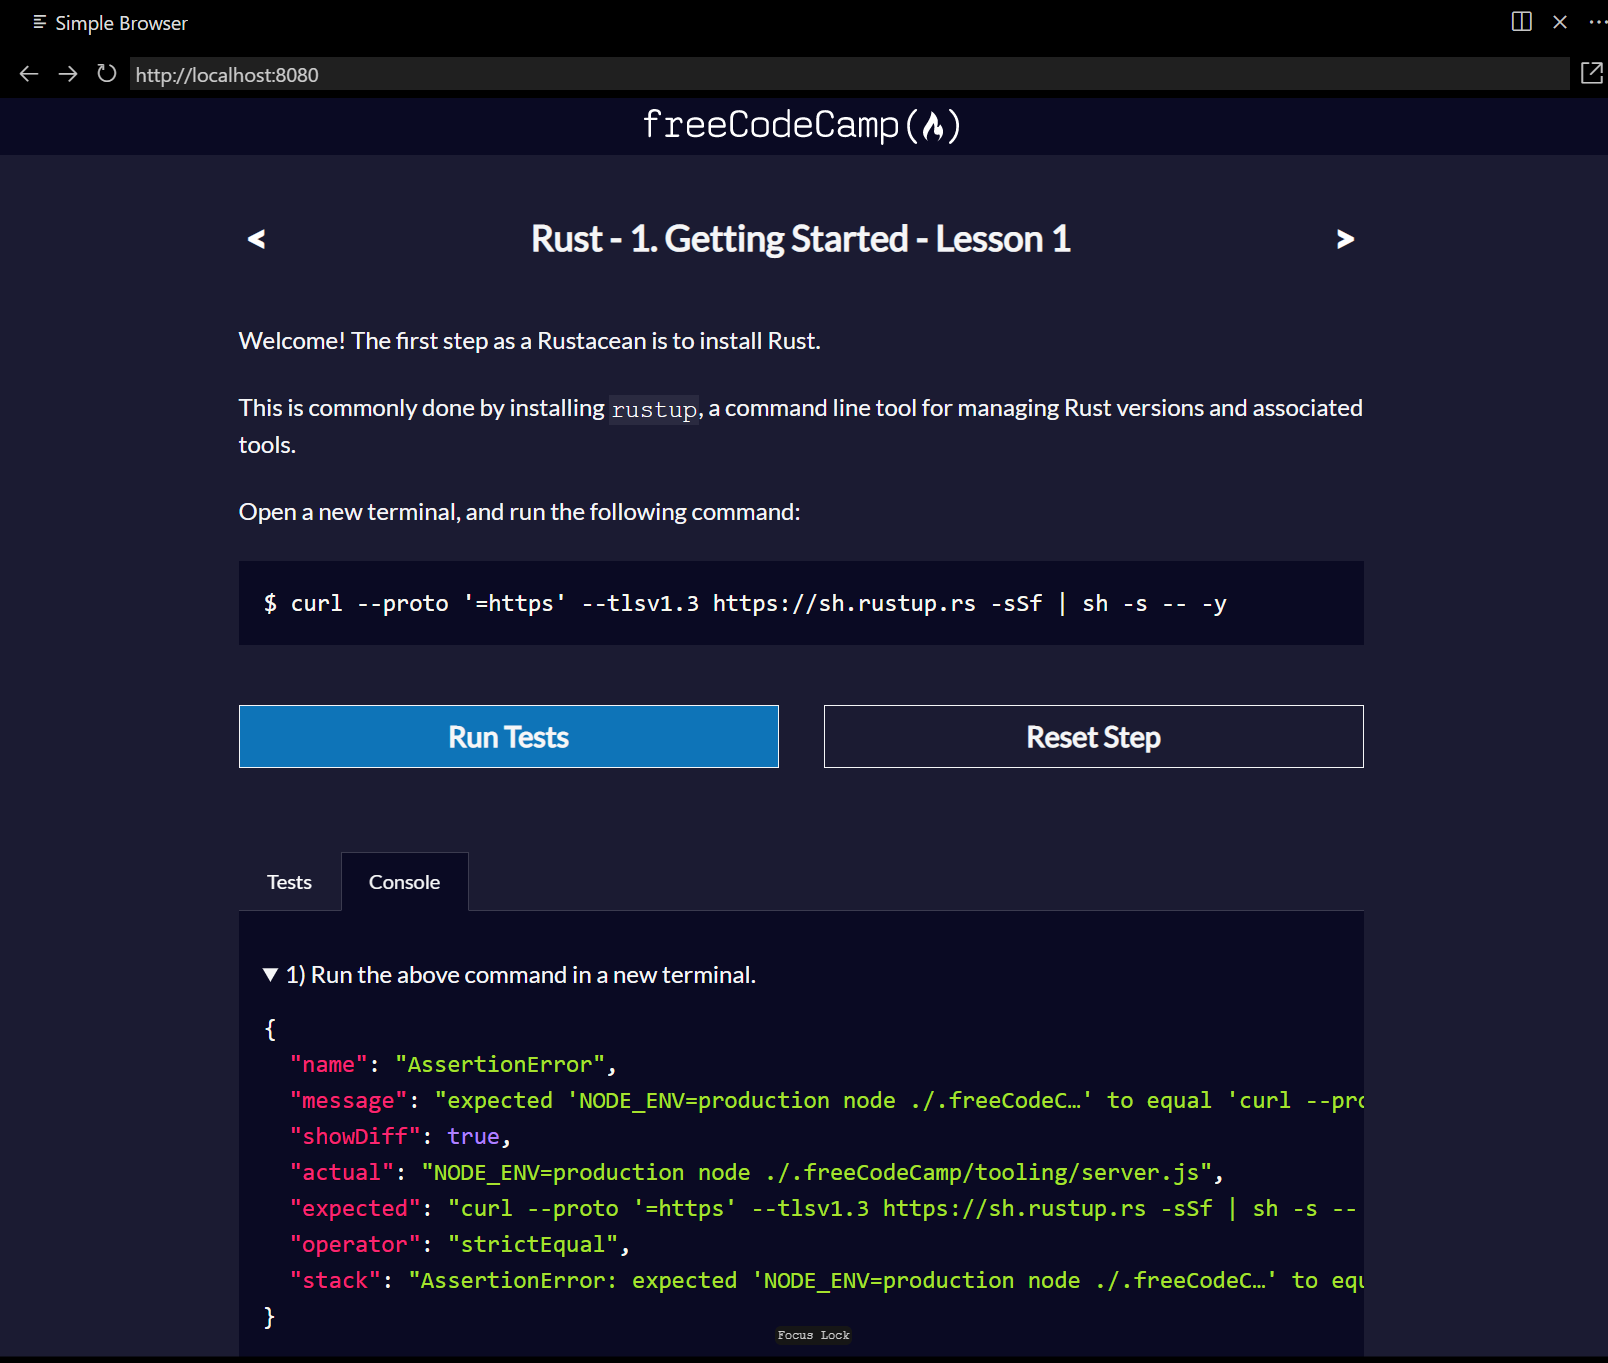Click the lesson title heading
This screenshot has height=1363, width=1608.
click(801, 239)
